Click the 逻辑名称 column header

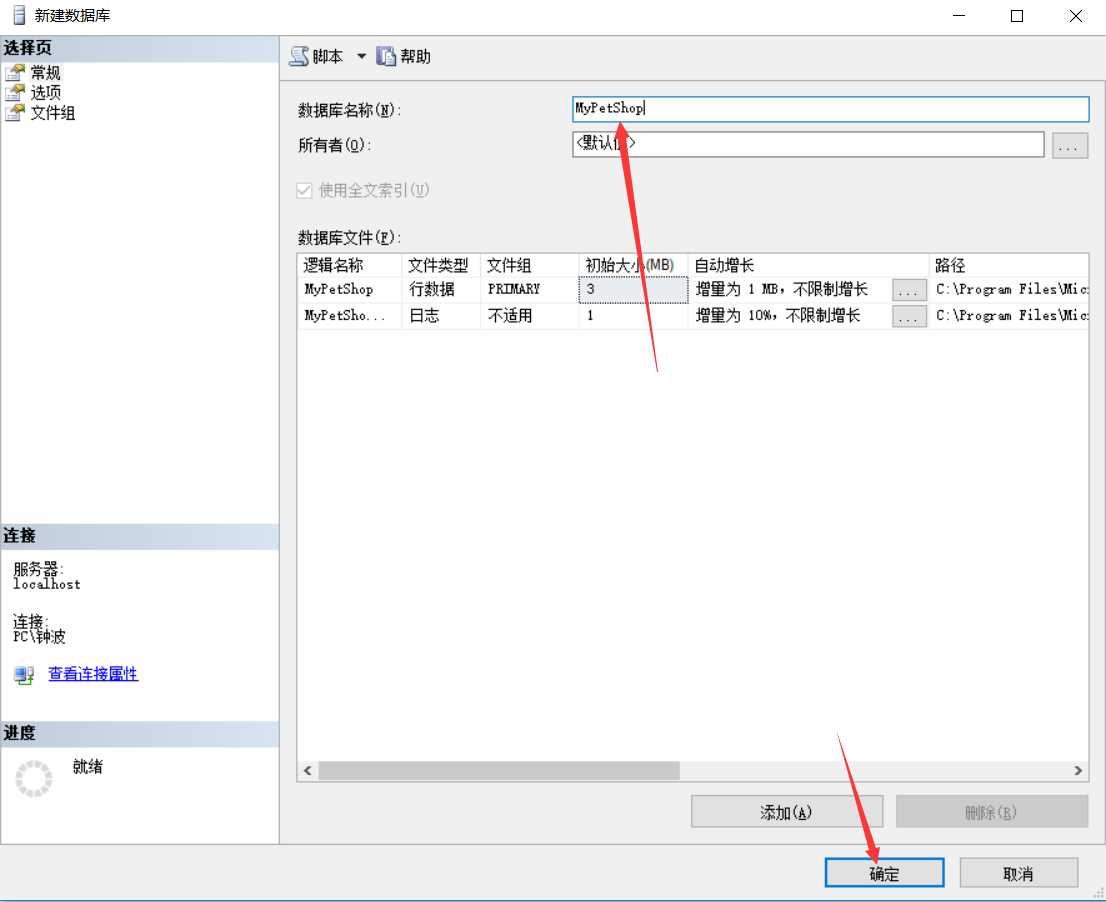pos(349,265)
